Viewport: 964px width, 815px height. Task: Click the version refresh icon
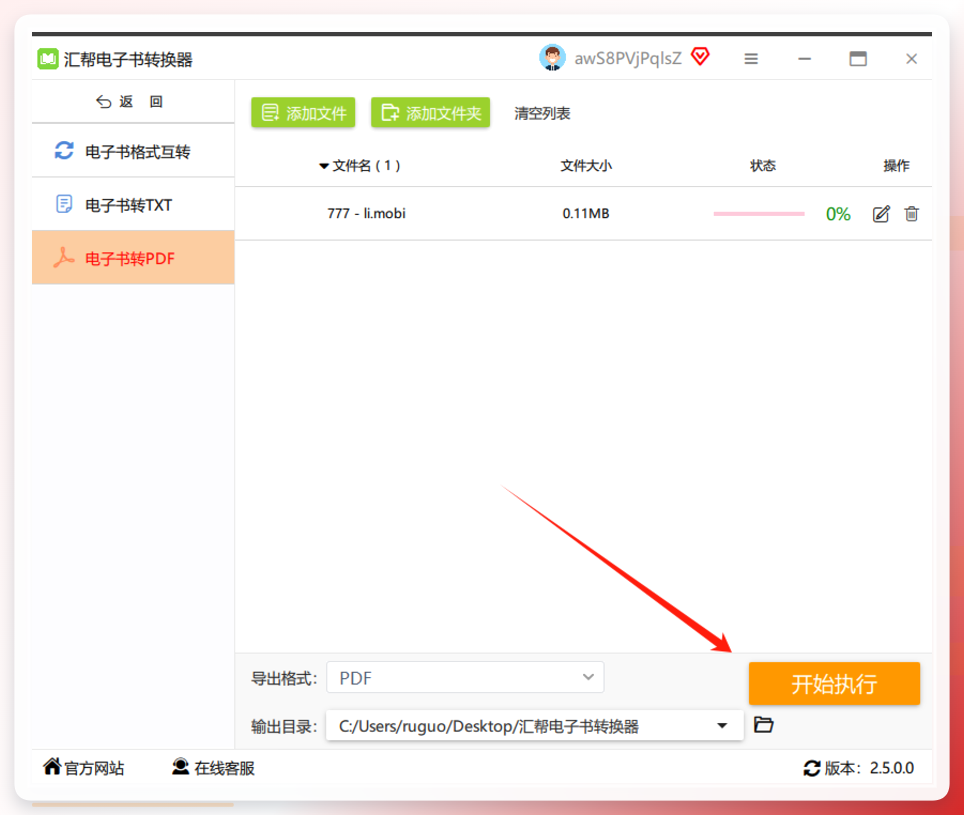812,768
